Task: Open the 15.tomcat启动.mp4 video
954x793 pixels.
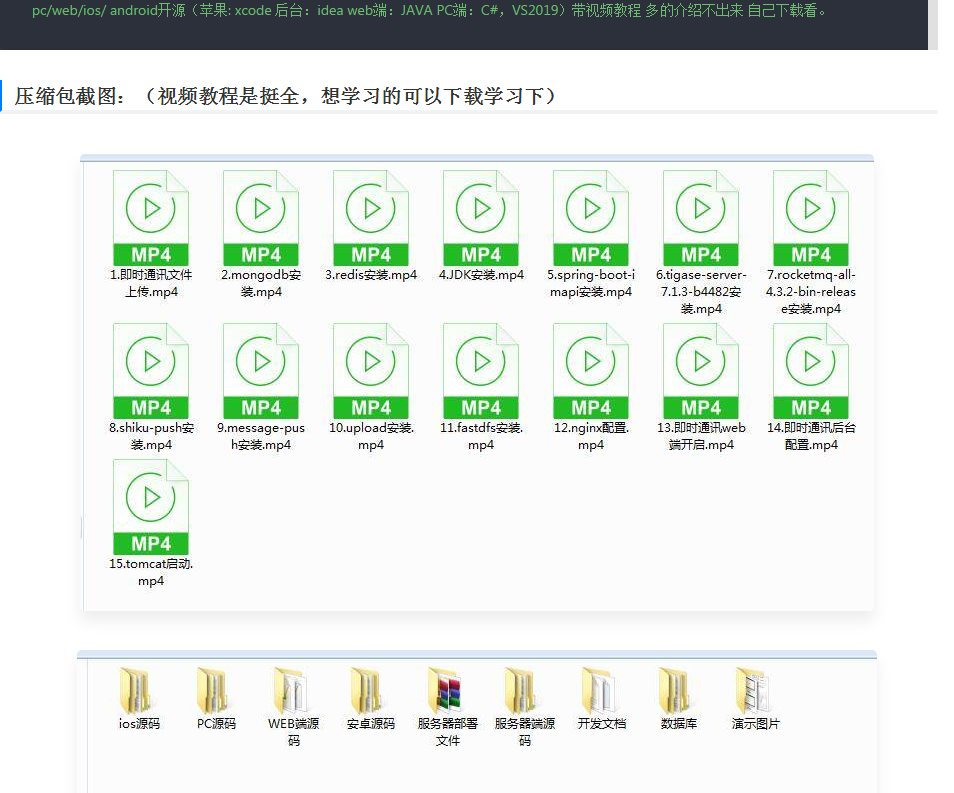Action: tap(151, 507)
